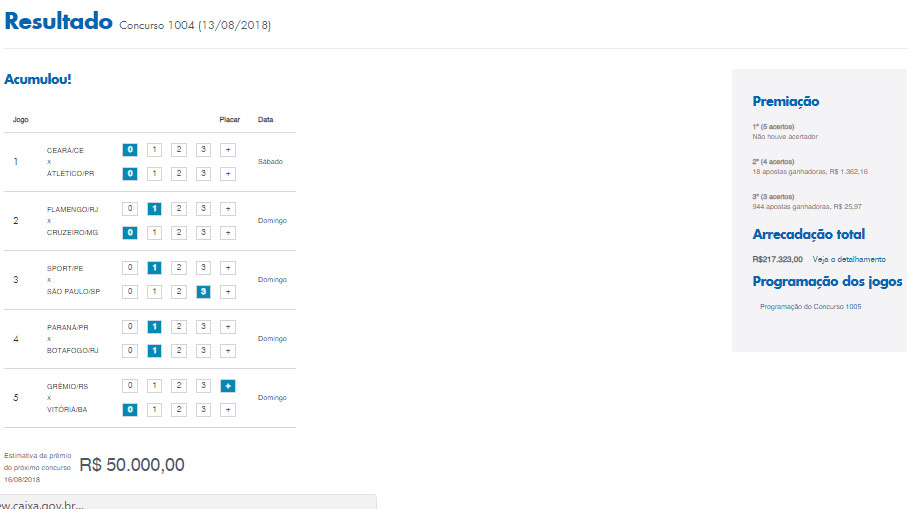Select the plus box for Cruzeiro/MG
This screenshot has width=907, height=509.
(x=228, y=233)
